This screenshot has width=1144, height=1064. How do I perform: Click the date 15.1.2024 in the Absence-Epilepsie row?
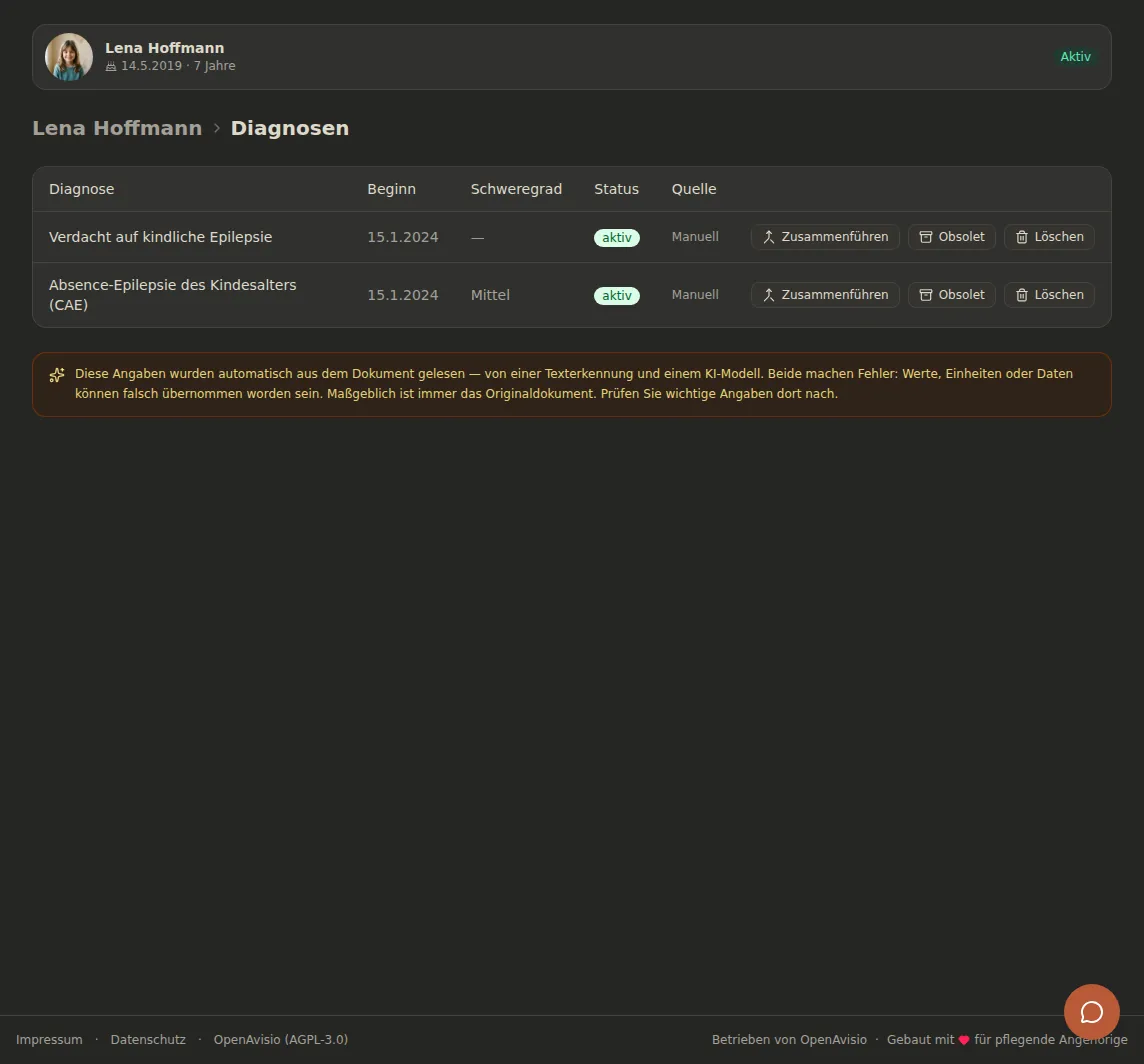403,296
